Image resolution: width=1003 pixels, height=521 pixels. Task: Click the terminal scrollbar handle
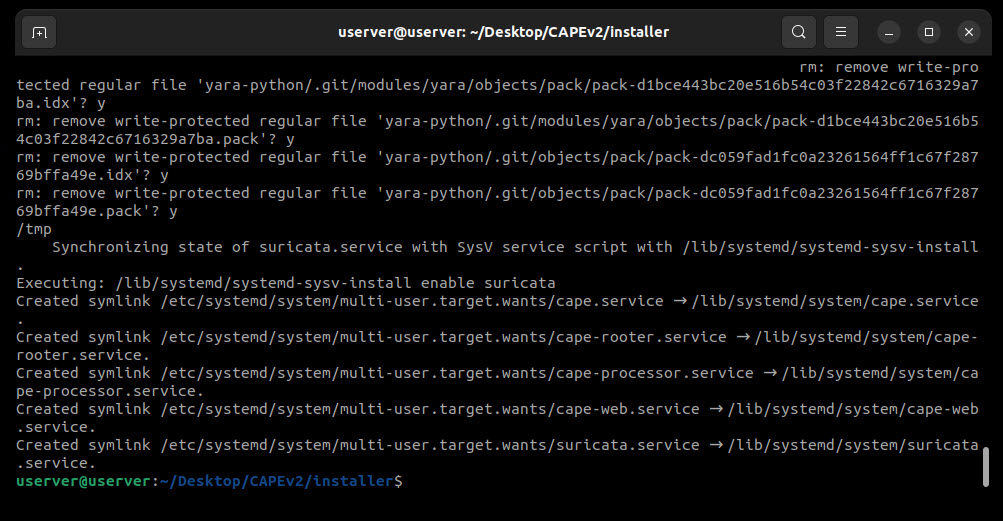pos(986,467)
